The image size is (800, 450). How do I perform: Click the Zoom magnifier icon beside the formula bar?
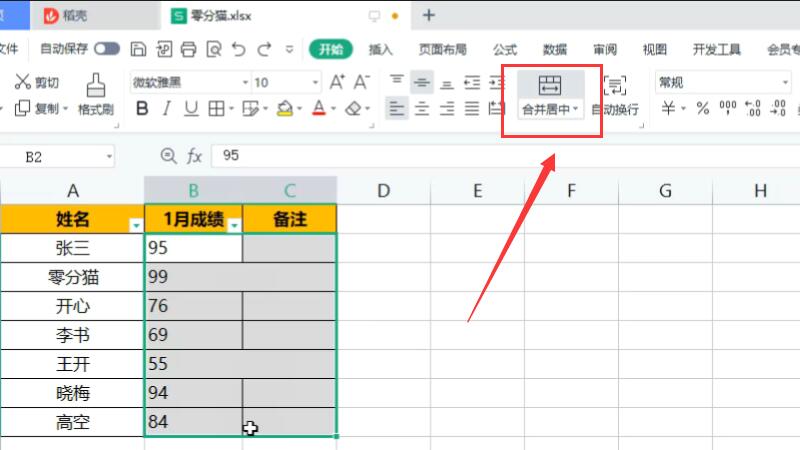(x=167, y=156)
